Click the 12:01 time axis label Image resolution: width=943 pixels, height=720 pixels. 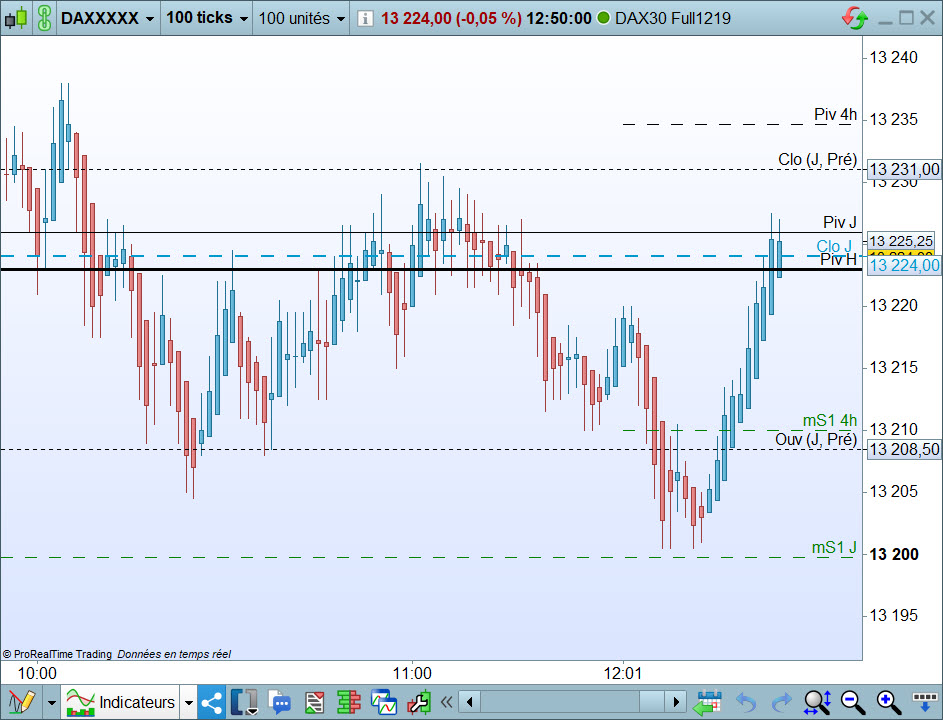point(622,673)
